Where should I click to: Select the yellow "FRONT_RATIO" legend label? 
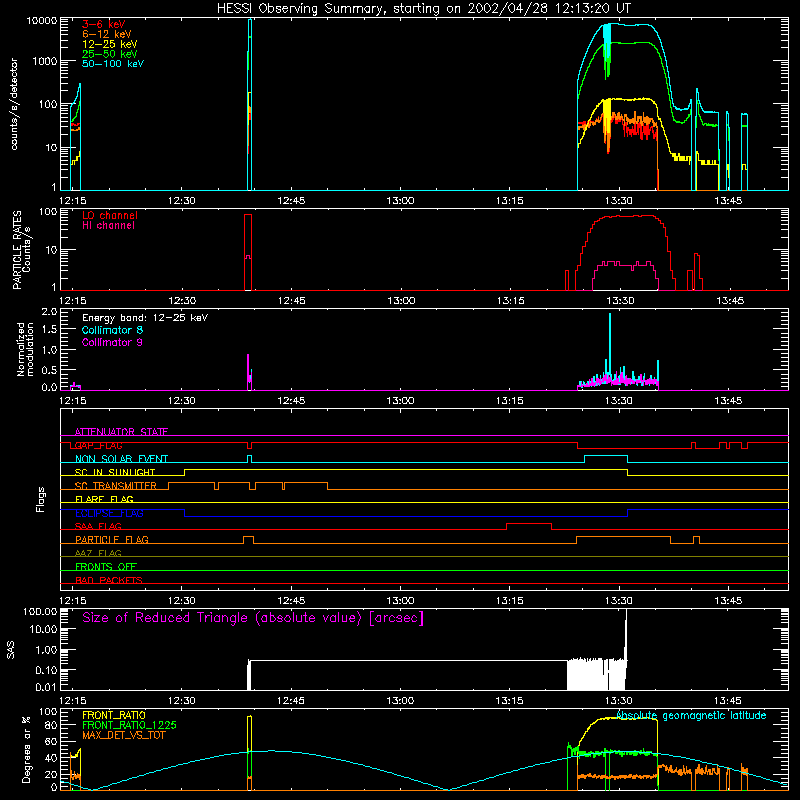pyautogui.click(x=114, y=715)
